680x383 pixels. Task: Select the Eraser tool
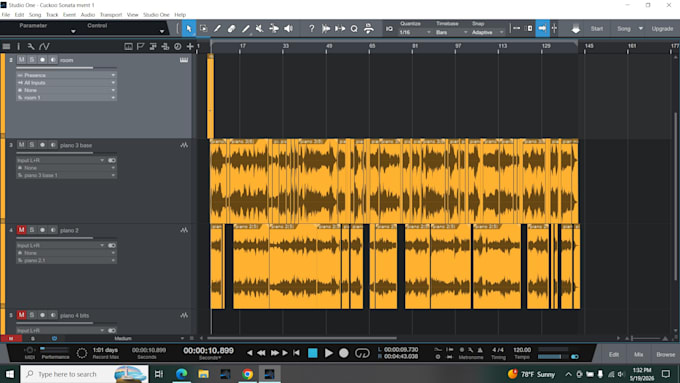click(231, 29)
